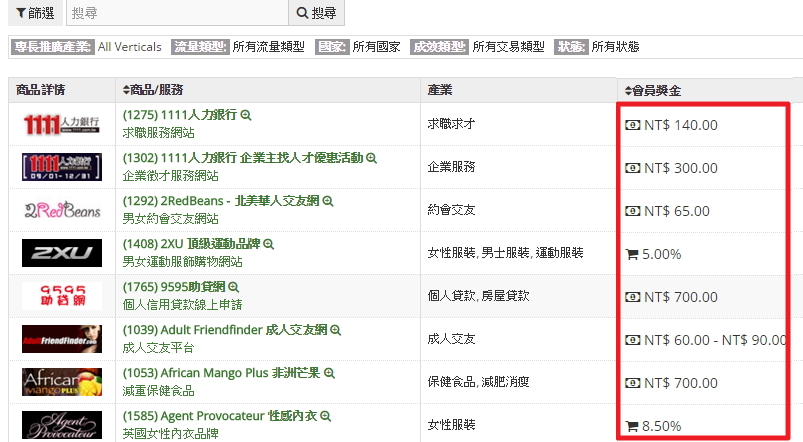Click magnifier preview icon for 2XU
Viewport: 803px width, 442px height.
268,244
